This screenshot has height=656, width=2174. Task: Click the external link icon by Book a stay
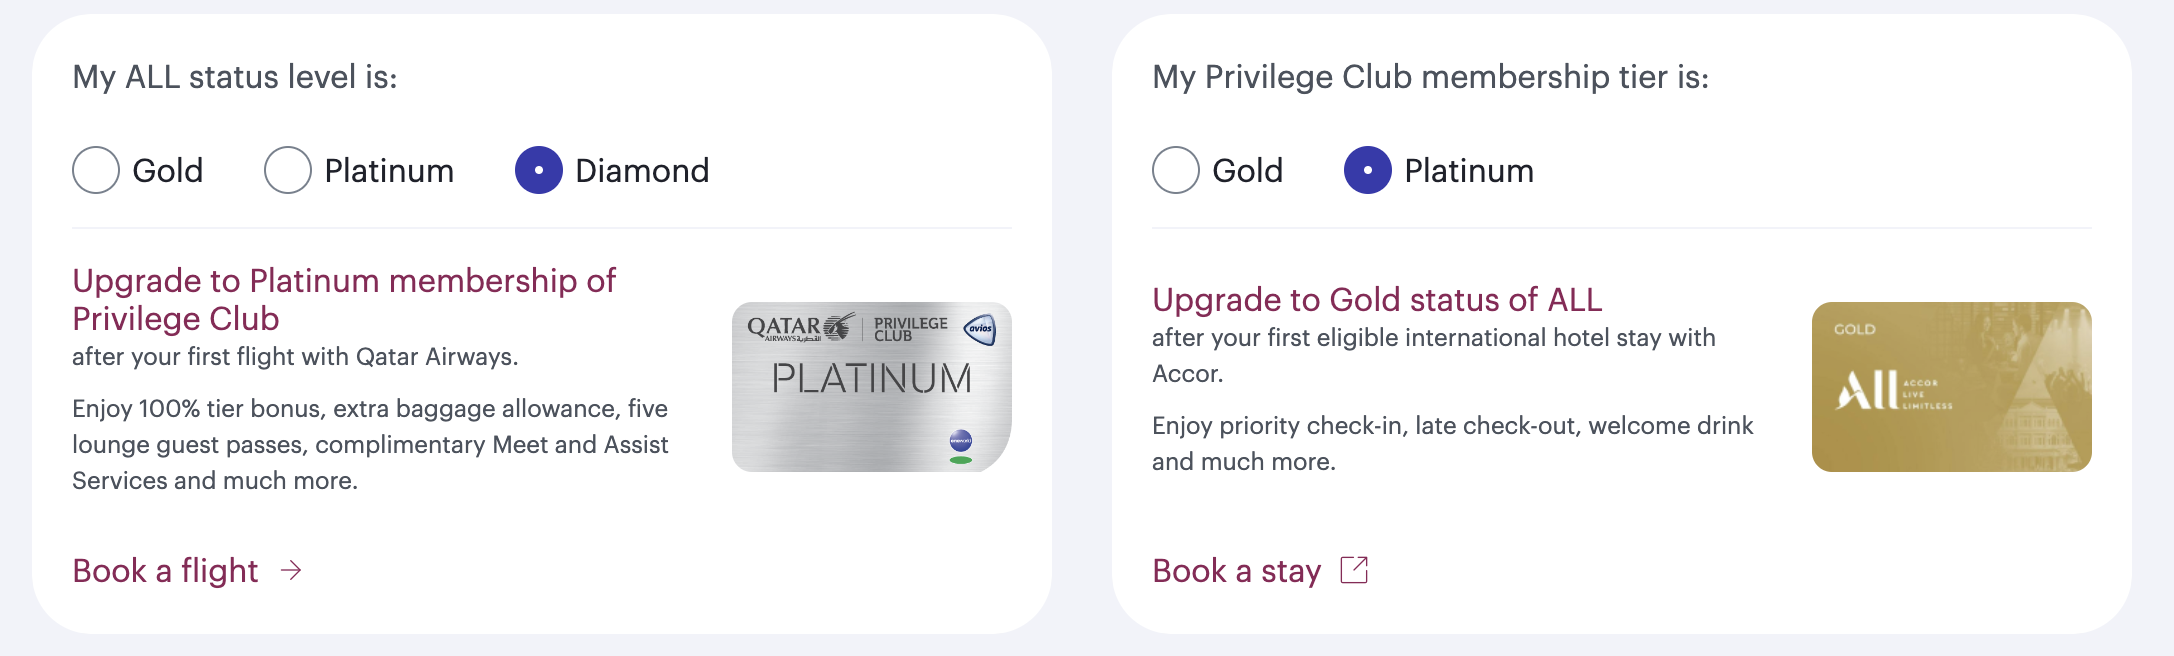coord(1354,570)
